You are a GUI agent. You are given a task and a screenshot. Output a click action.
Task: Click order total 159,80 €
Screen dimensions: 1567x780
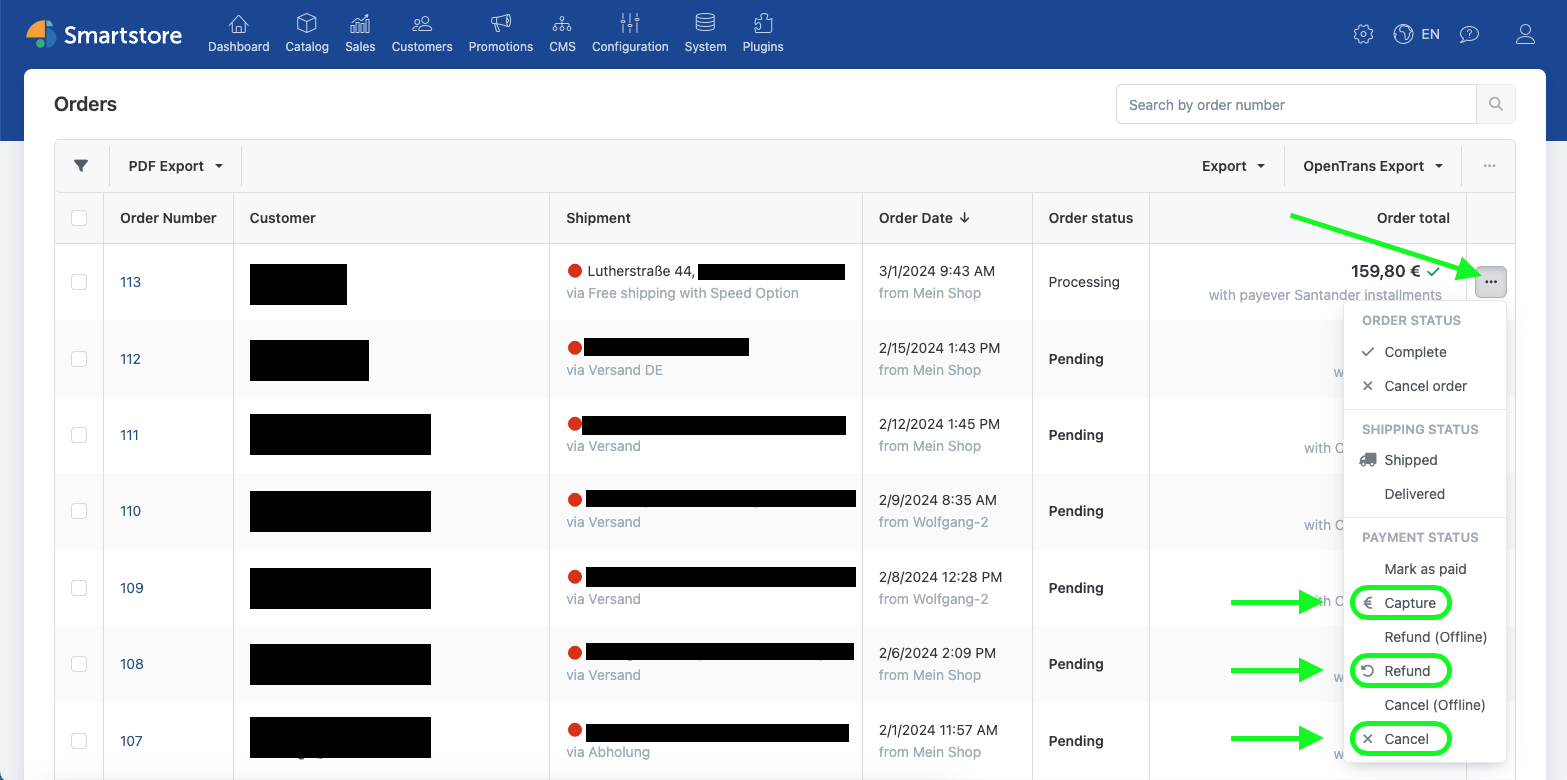[x=1385, y=271]
